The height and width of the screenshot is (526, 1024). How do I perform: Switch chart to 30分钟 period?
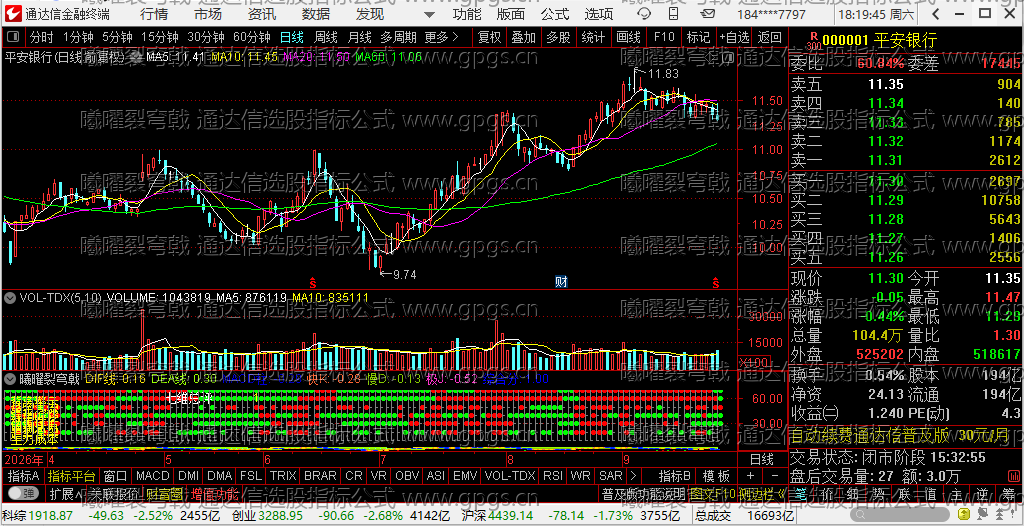point(206,37)
